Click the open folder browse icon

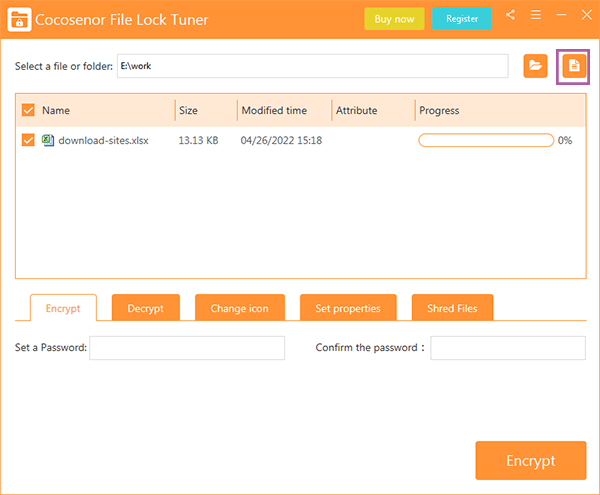click(x=535, y=66)
